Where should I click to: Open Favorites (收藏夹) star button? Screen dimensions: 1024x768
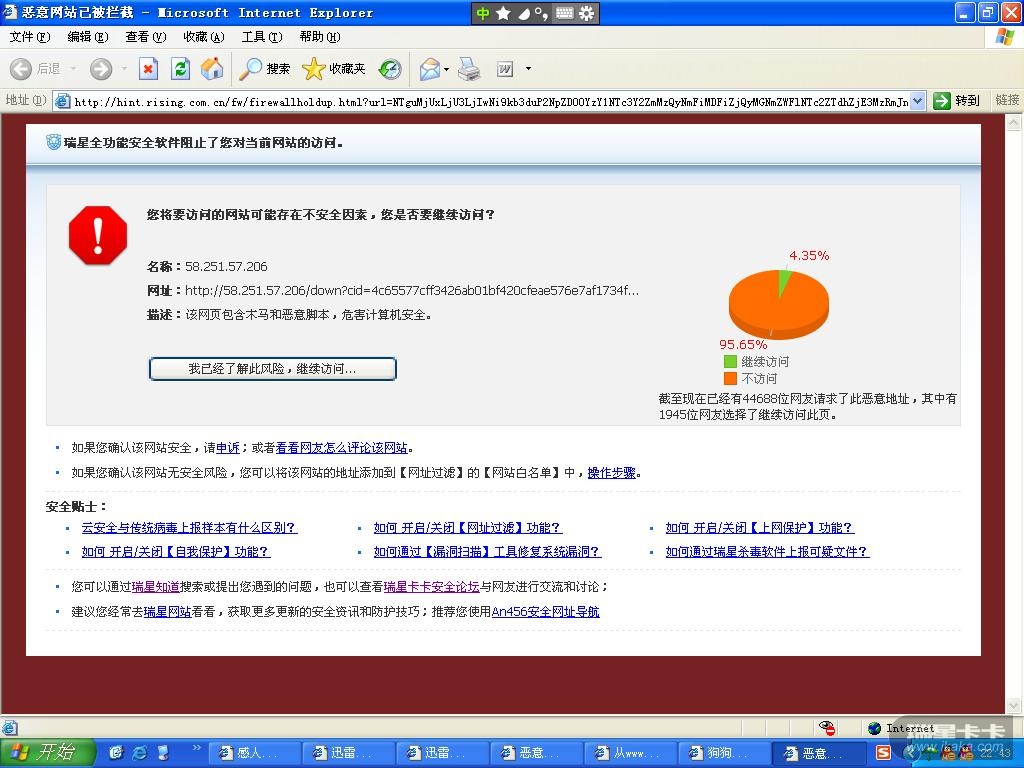tap(334, 69)
